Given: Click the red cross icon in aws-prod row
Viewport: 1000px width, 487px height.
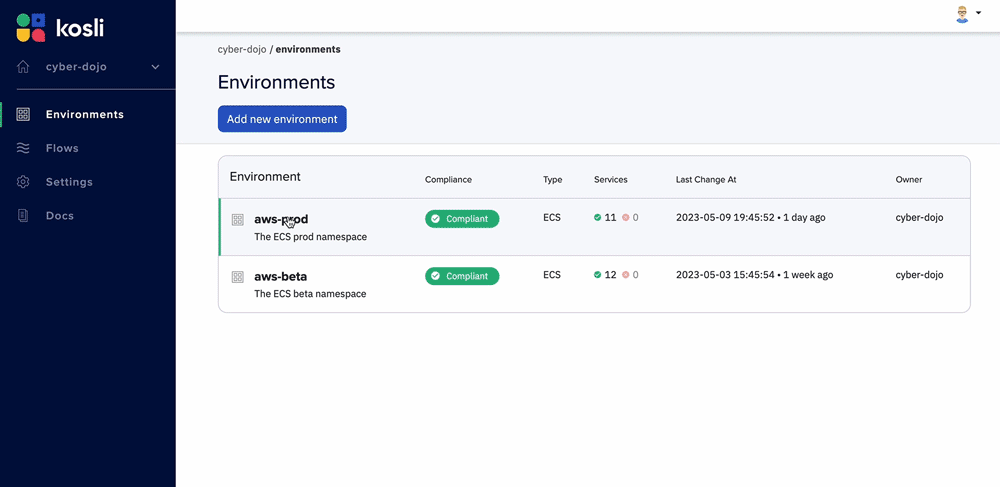Looking at the screenshot, I should pos(626,218).
